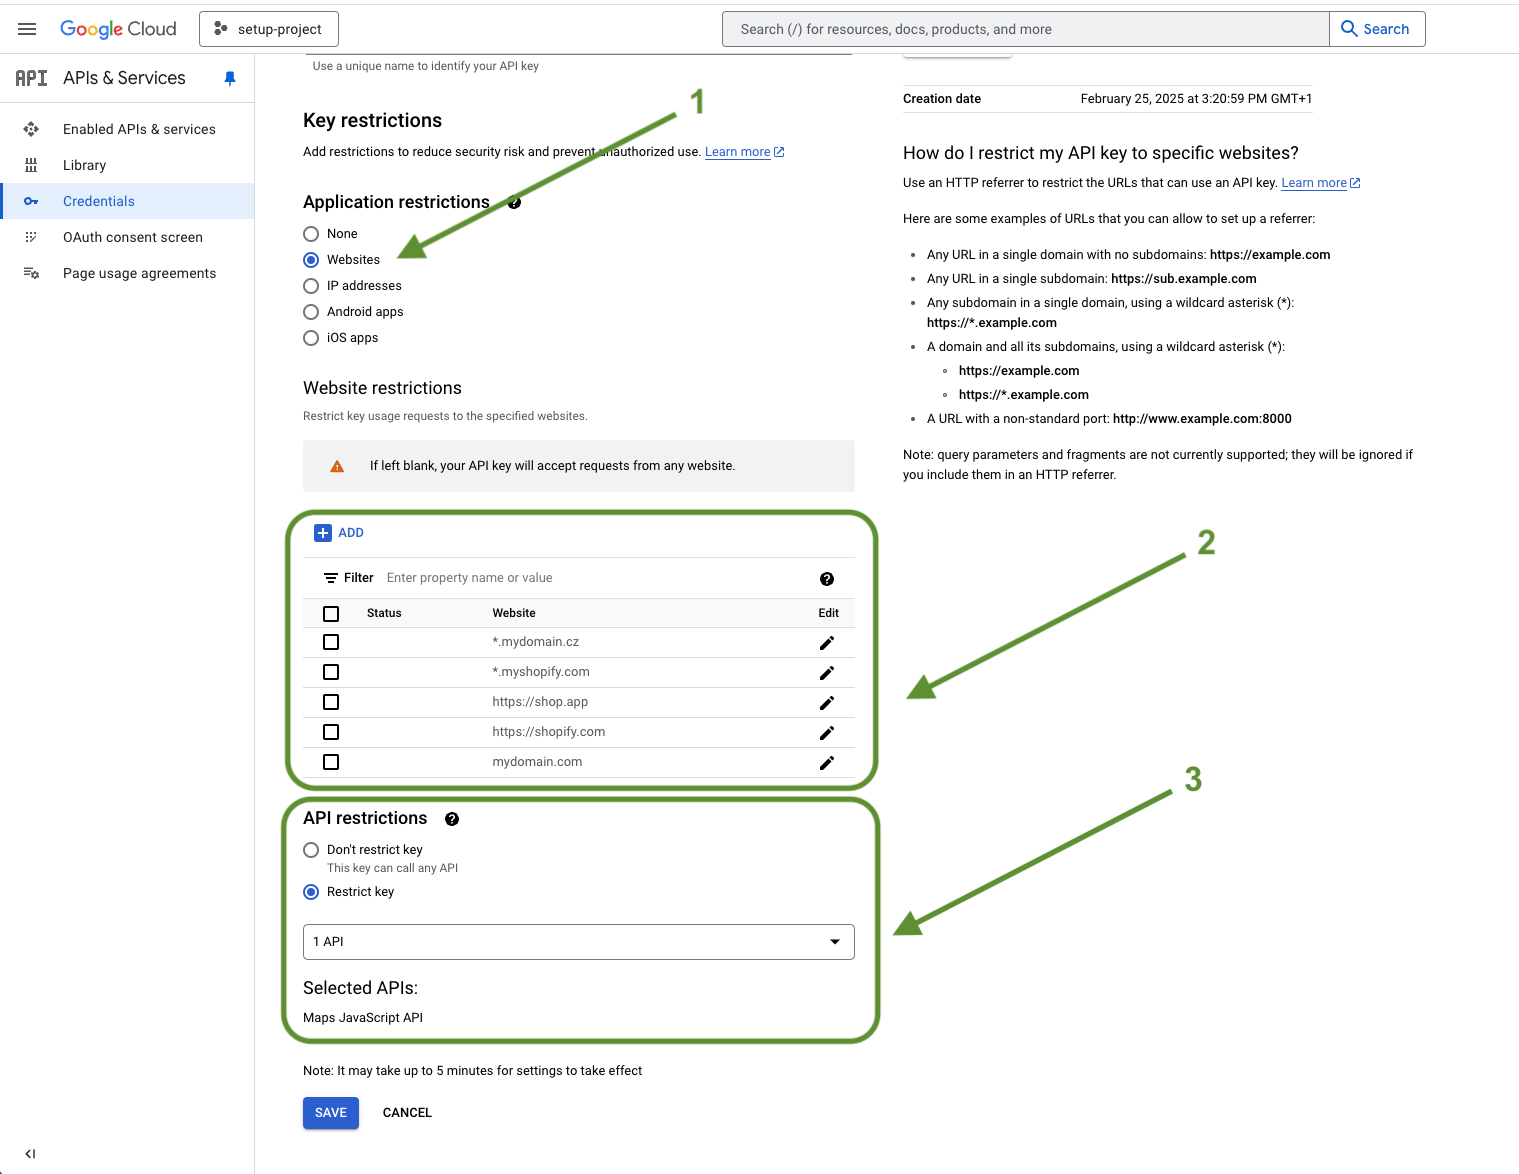Open Learn more link about HTTP referrers
This screenshot has width=1519, height=1174.
pos(1320,183)
